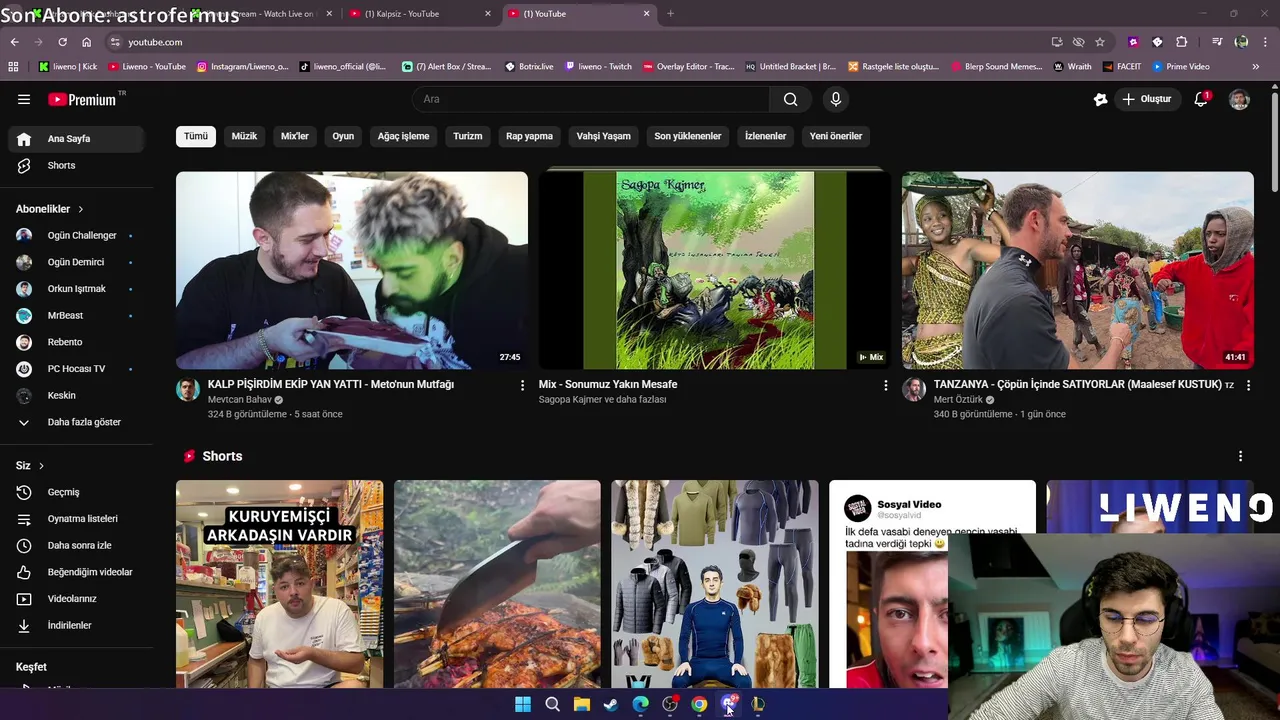Open PC Hocası TV channel
This screenshot has width=1280, height=720.
click(x=76, y=369)
